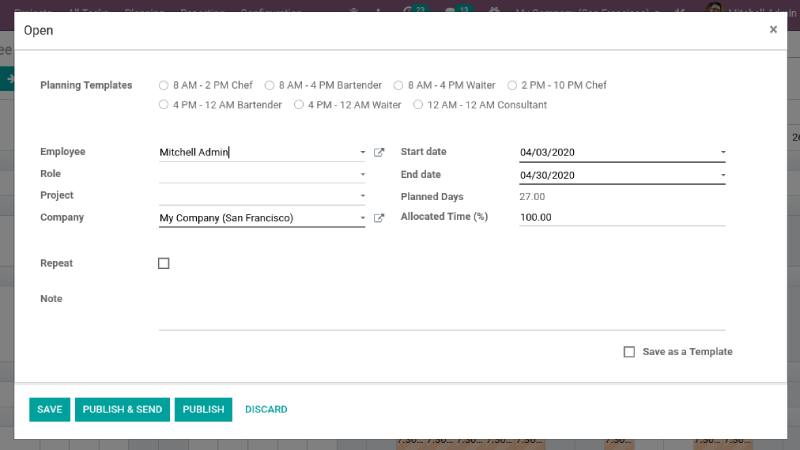Screen dimensions: 800x450
Task: Check Save as a Template
Action: point(629,352)
